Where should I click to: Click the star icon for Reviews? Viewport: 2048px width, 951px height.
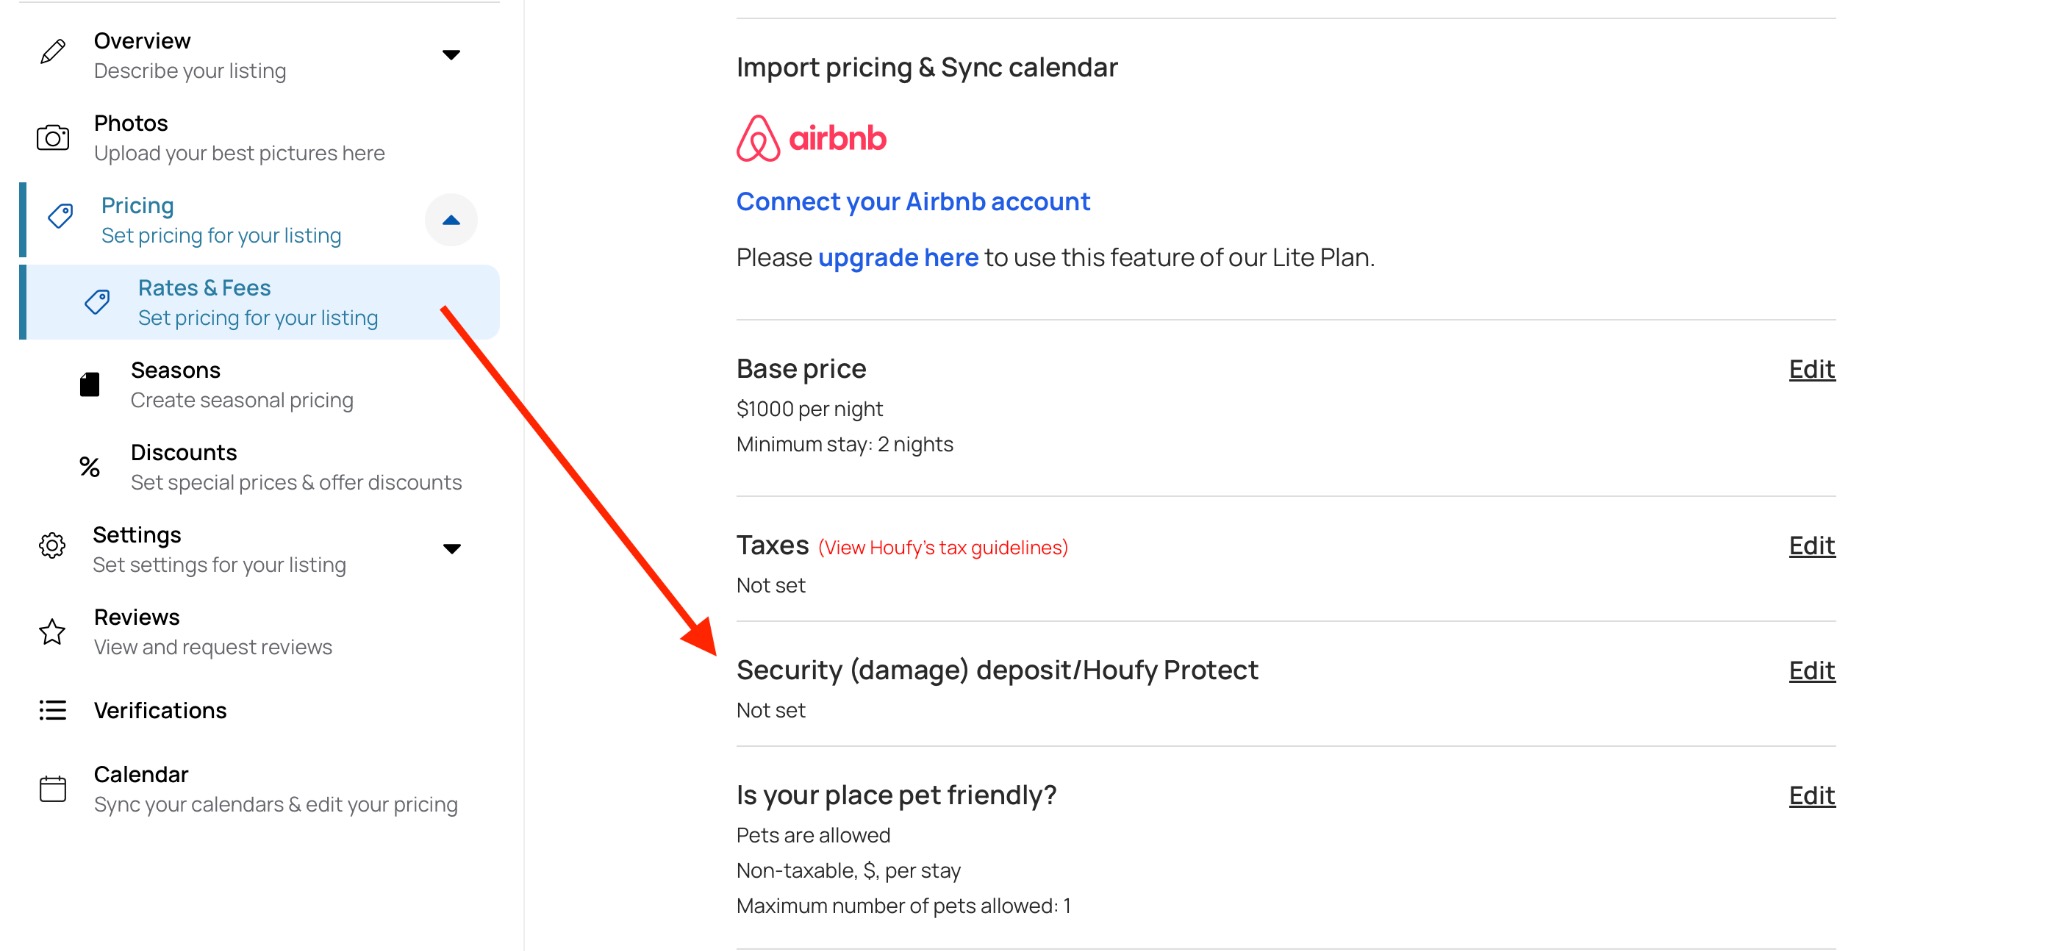click(x=52, y=632)
